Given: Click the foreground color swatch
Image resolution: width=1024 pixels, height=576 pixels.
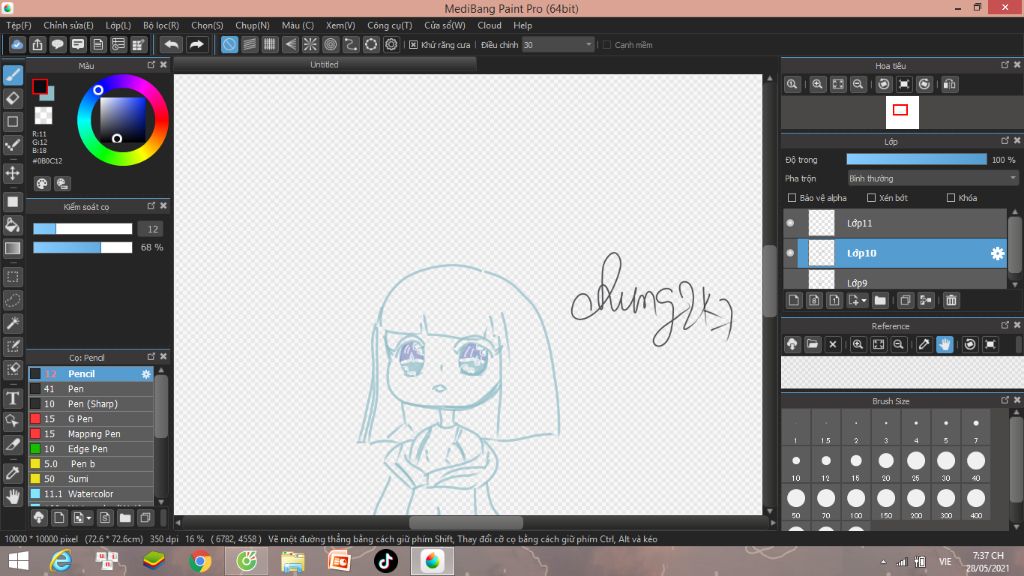Looking at the screenshot, I should [40, 86].
